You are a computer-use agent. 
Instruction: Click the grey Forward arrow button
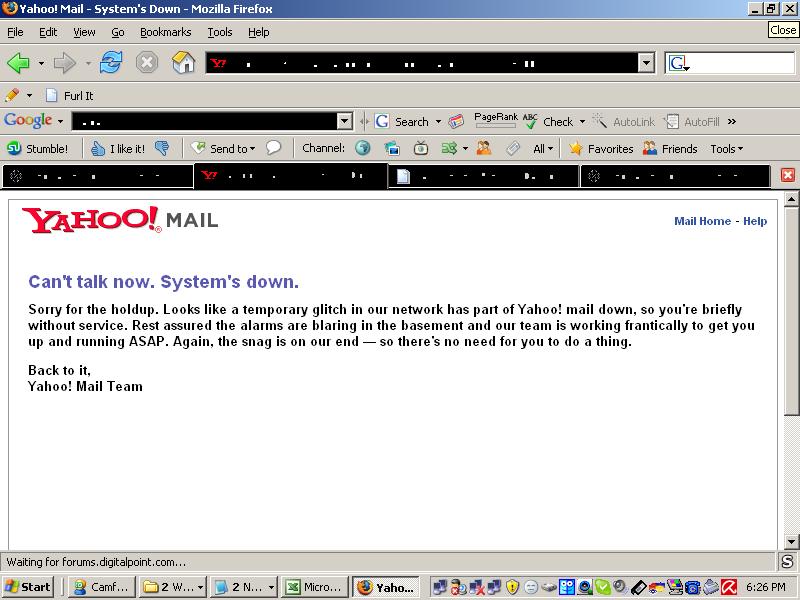64,63
